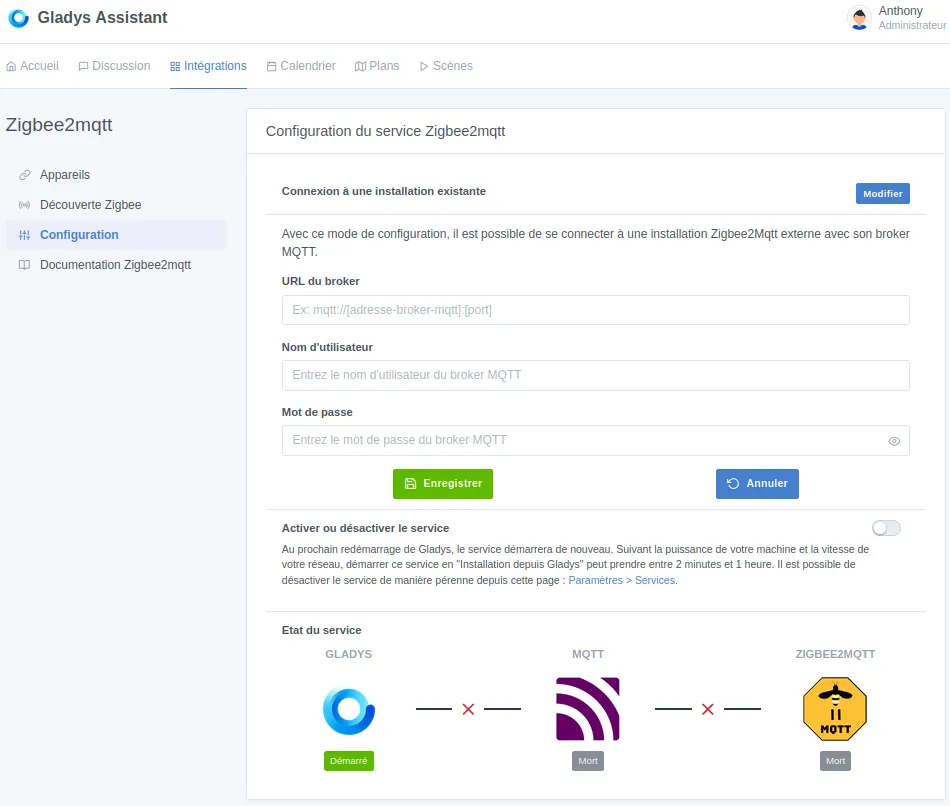The height and width of the screenshot is (806, 950).
Task: Open the Configuration section in sidebar
Action: point(79,234)
